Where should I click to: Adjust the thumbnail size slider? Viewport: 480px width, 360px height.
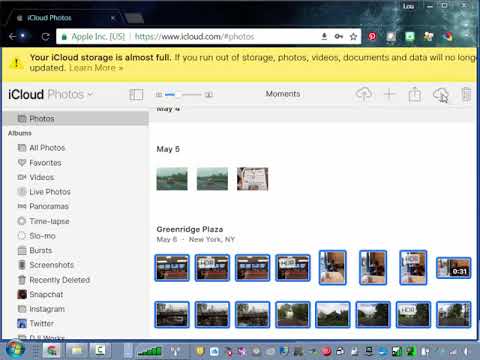coord(183,95)
